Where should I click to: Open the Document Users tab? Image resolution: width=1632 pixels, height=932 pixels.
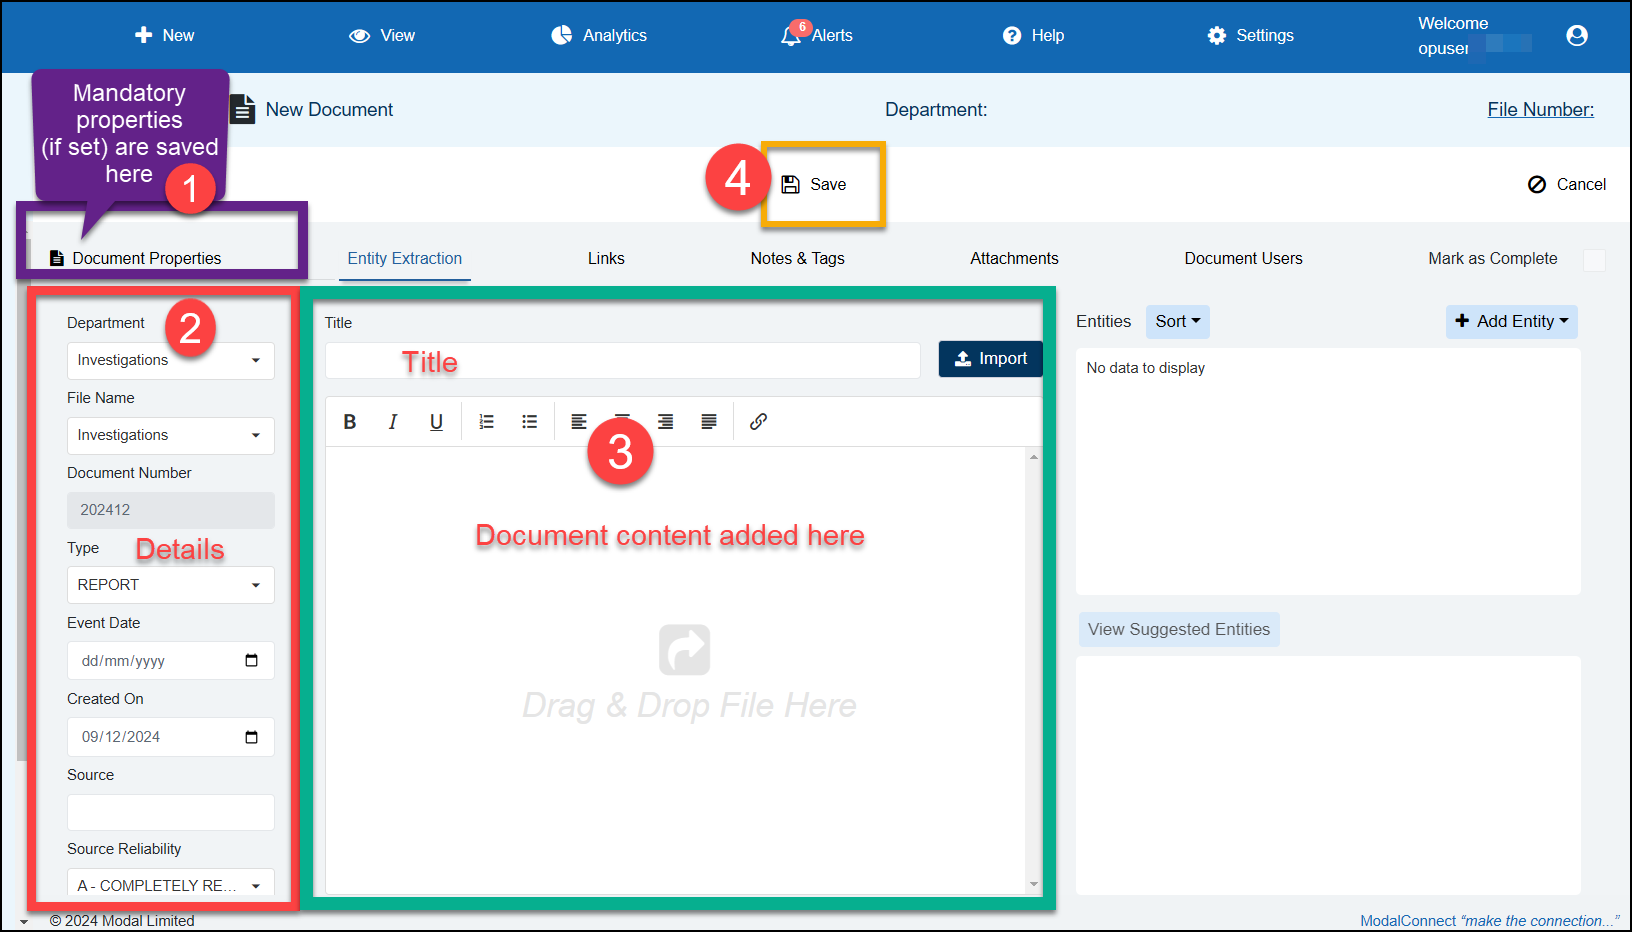point(1244,258)
